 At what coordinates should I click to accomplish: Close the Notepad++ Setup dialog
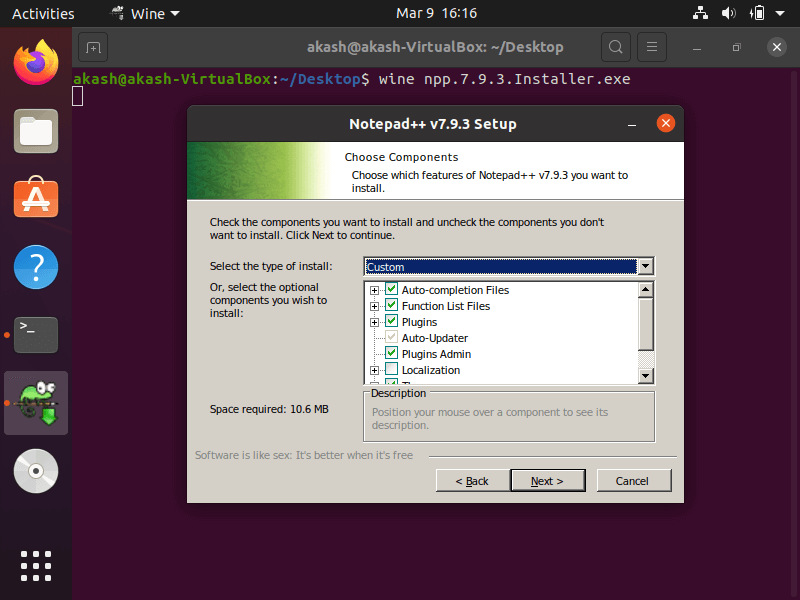click(665, 123)
